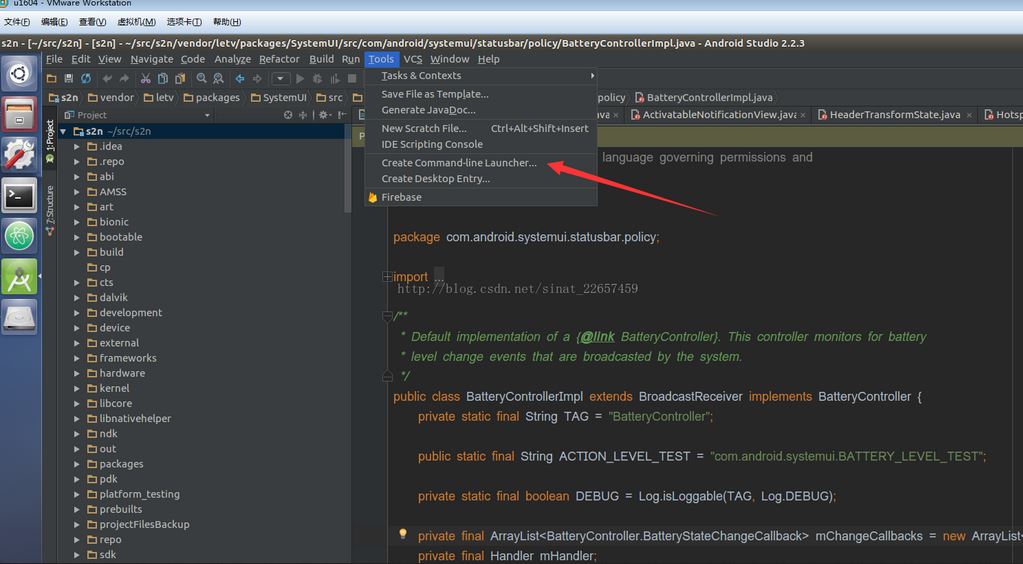Navigate Forward with the toolbar arrow
The height and width of the screenshot is (564, 1023).
[x=257, y=78]
